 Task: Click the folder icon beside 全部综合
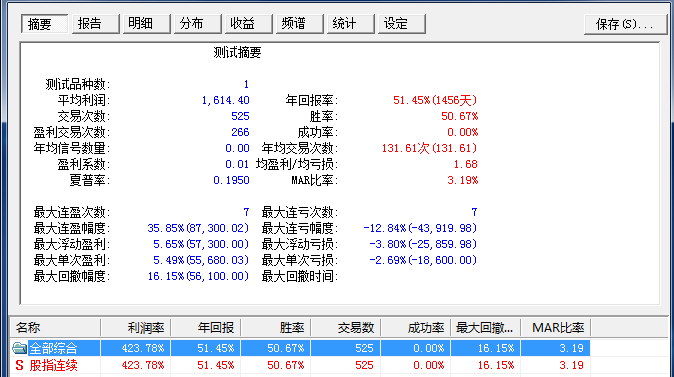(19, 348)
